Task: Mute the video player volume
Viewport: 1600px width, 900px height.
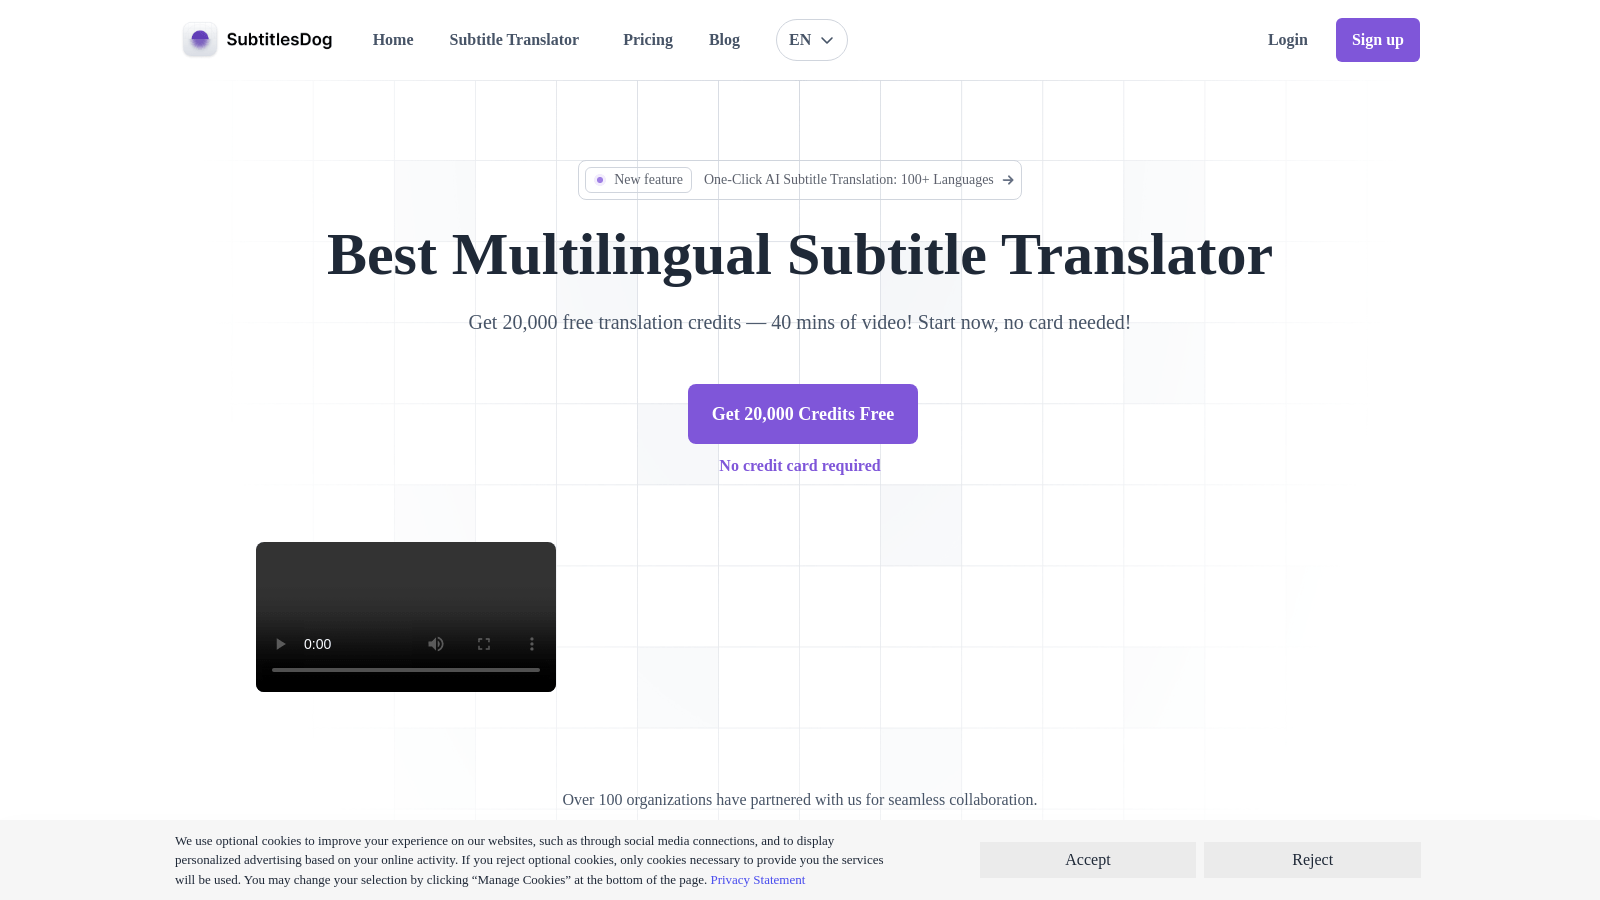Action: 436,644
